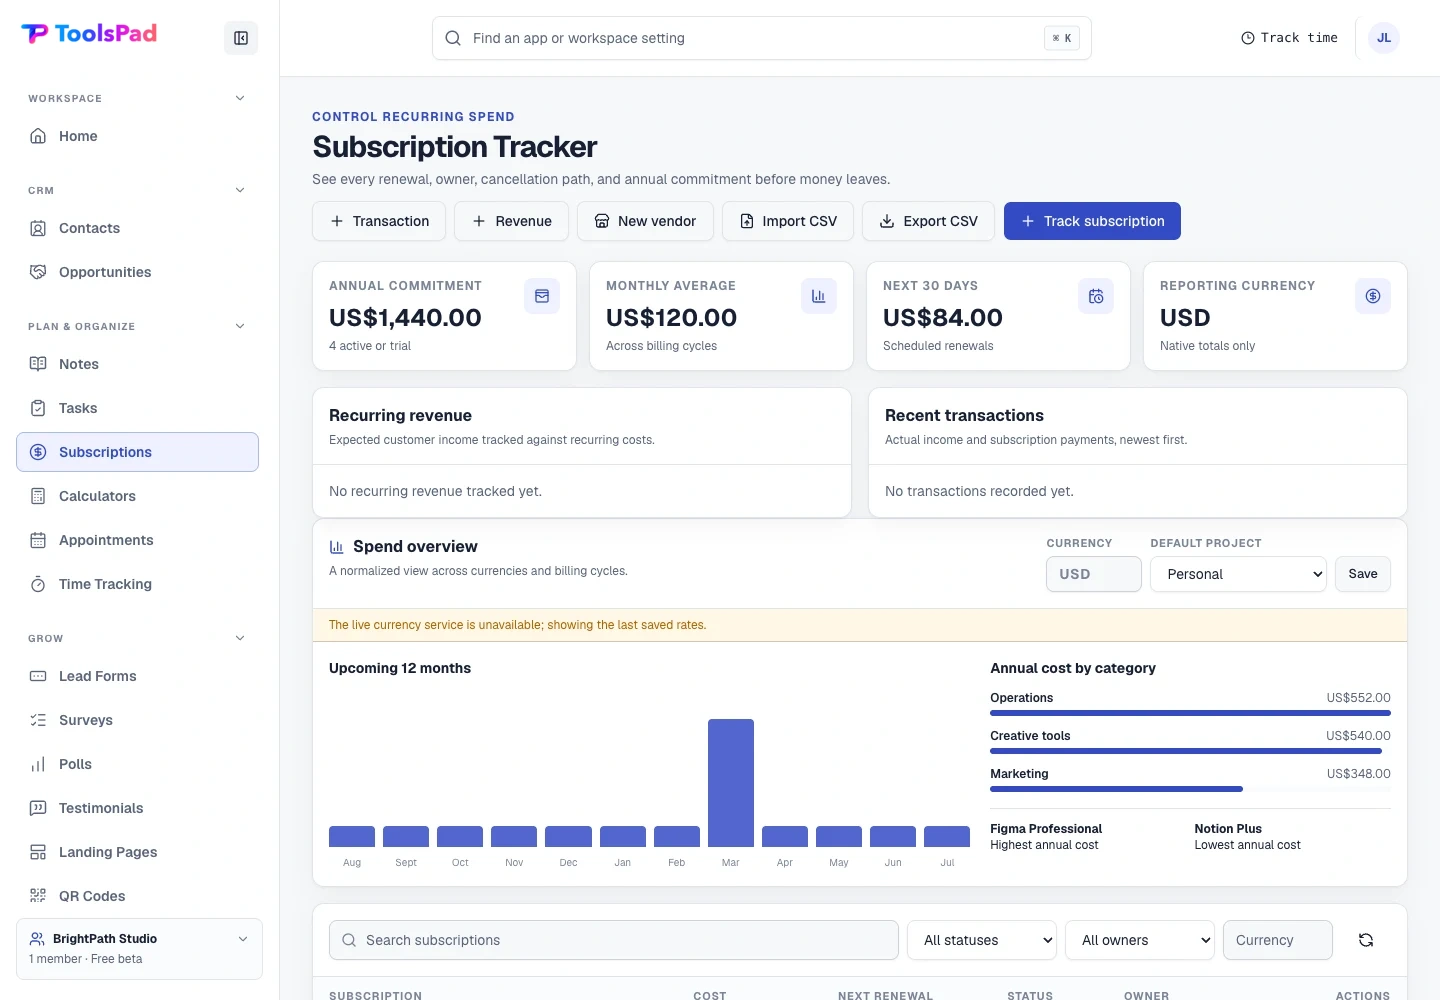
Task: Click the reporting currency dollar icon
Action: 1373,296
